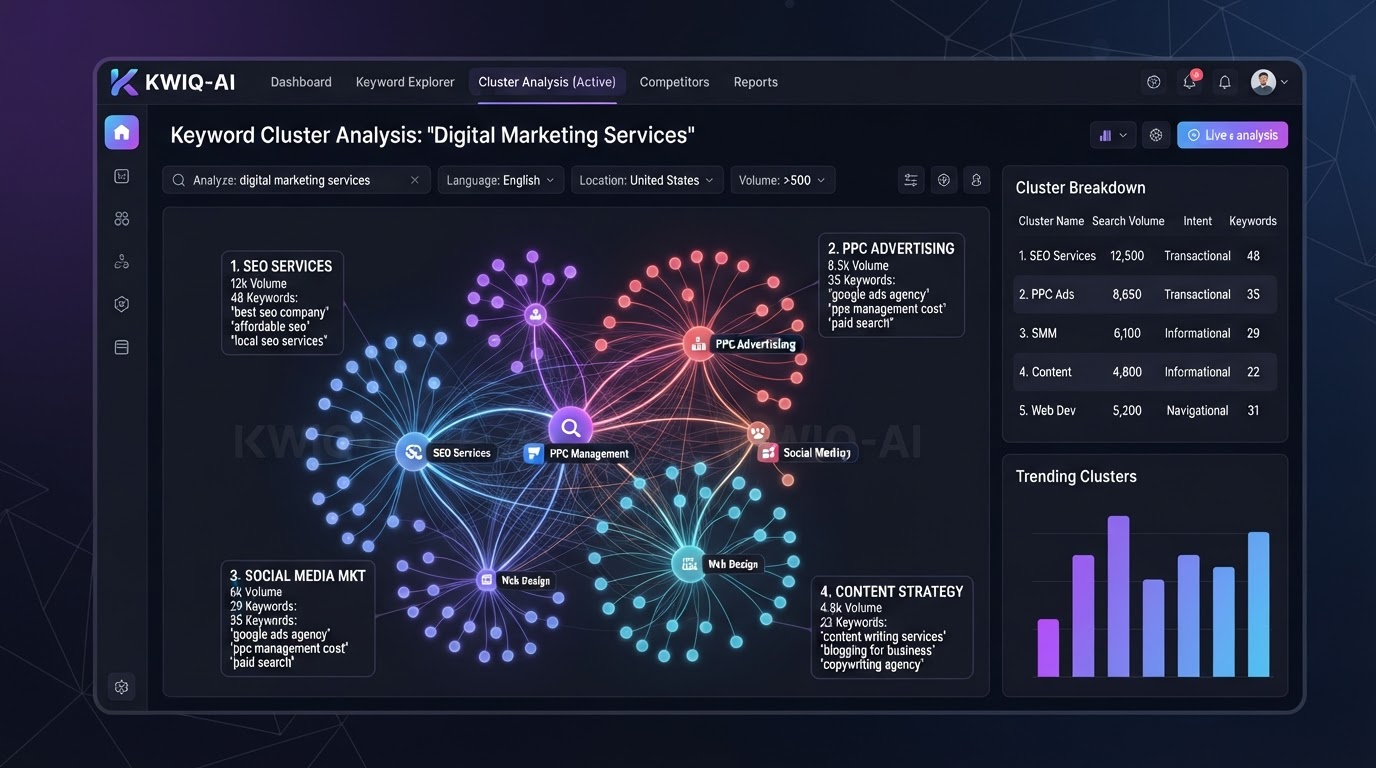Select the "1. SEO Services" table row

point(1145,256)
